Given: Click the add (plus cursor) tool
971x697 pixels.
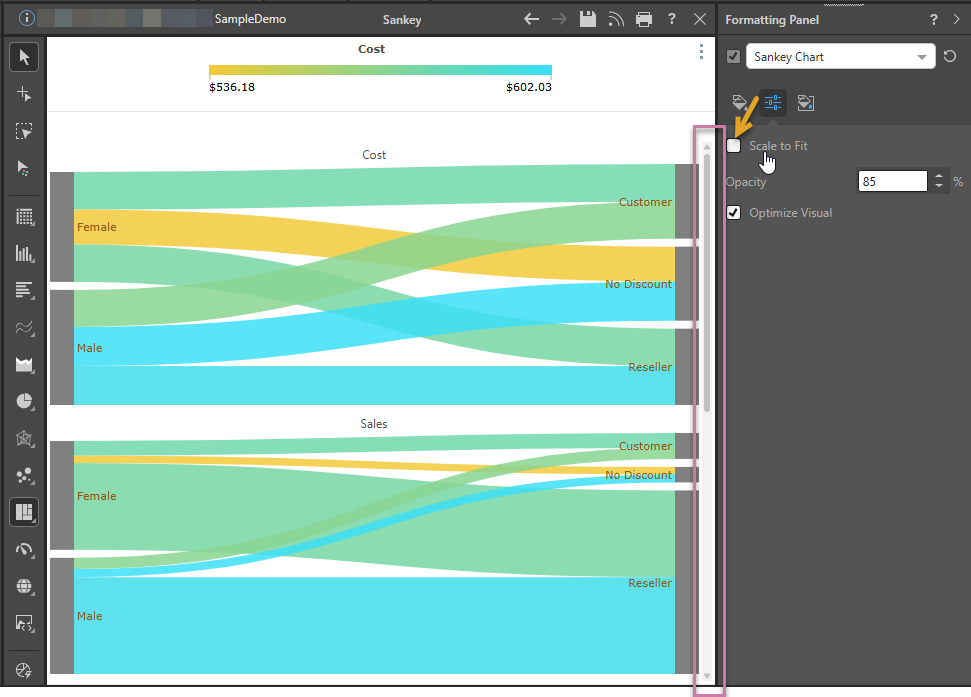Looking at the screenshot, I should (x=24, y=94).
